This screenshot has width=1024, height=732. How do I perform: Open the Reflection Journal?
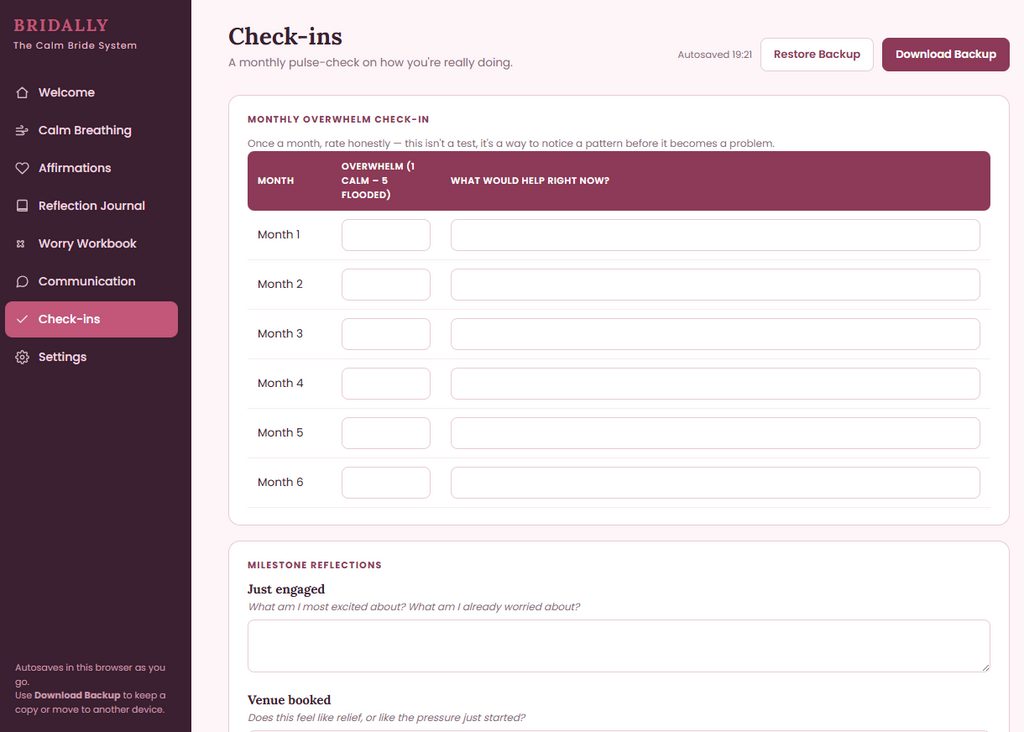(91, 206)
